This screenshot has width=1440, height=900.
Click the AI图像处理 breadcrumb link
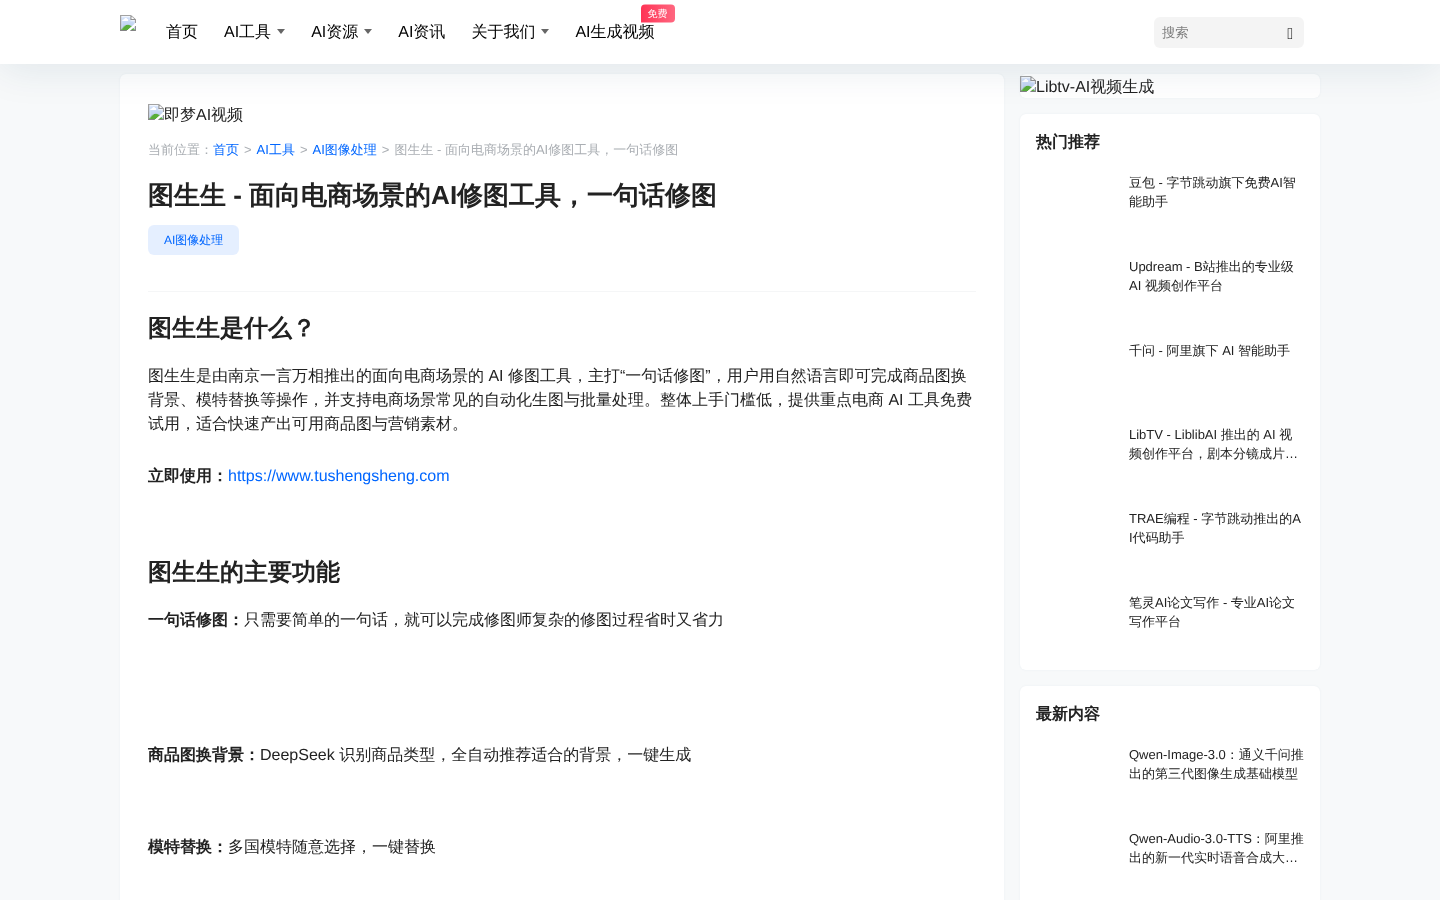pyautogui.click(x=344, y=150)
